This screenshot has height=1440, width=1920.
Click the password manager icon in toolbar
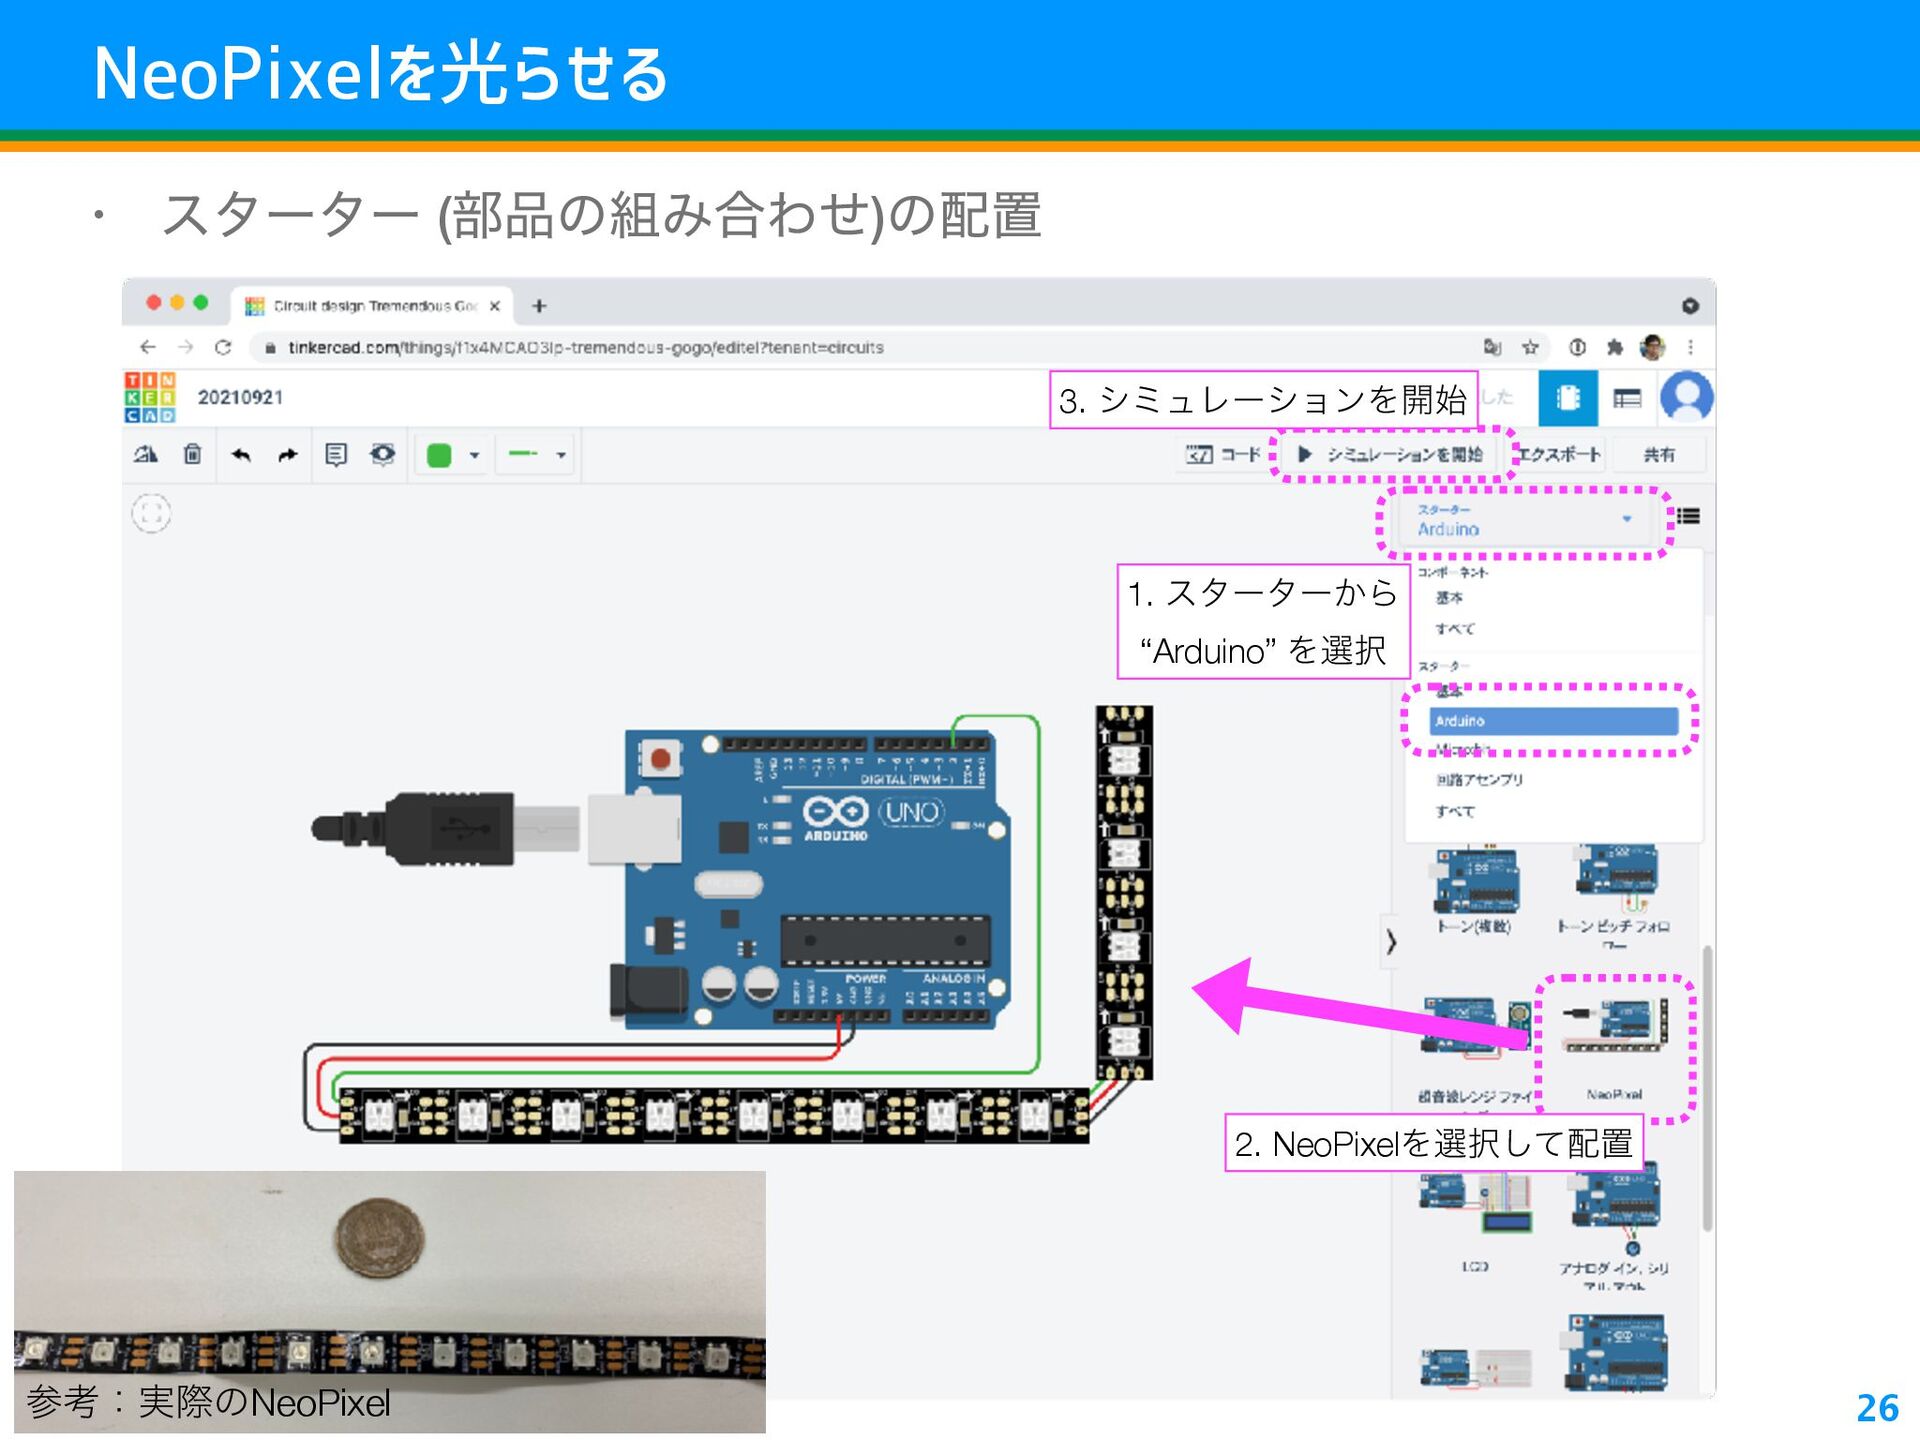pos(1577,347)
